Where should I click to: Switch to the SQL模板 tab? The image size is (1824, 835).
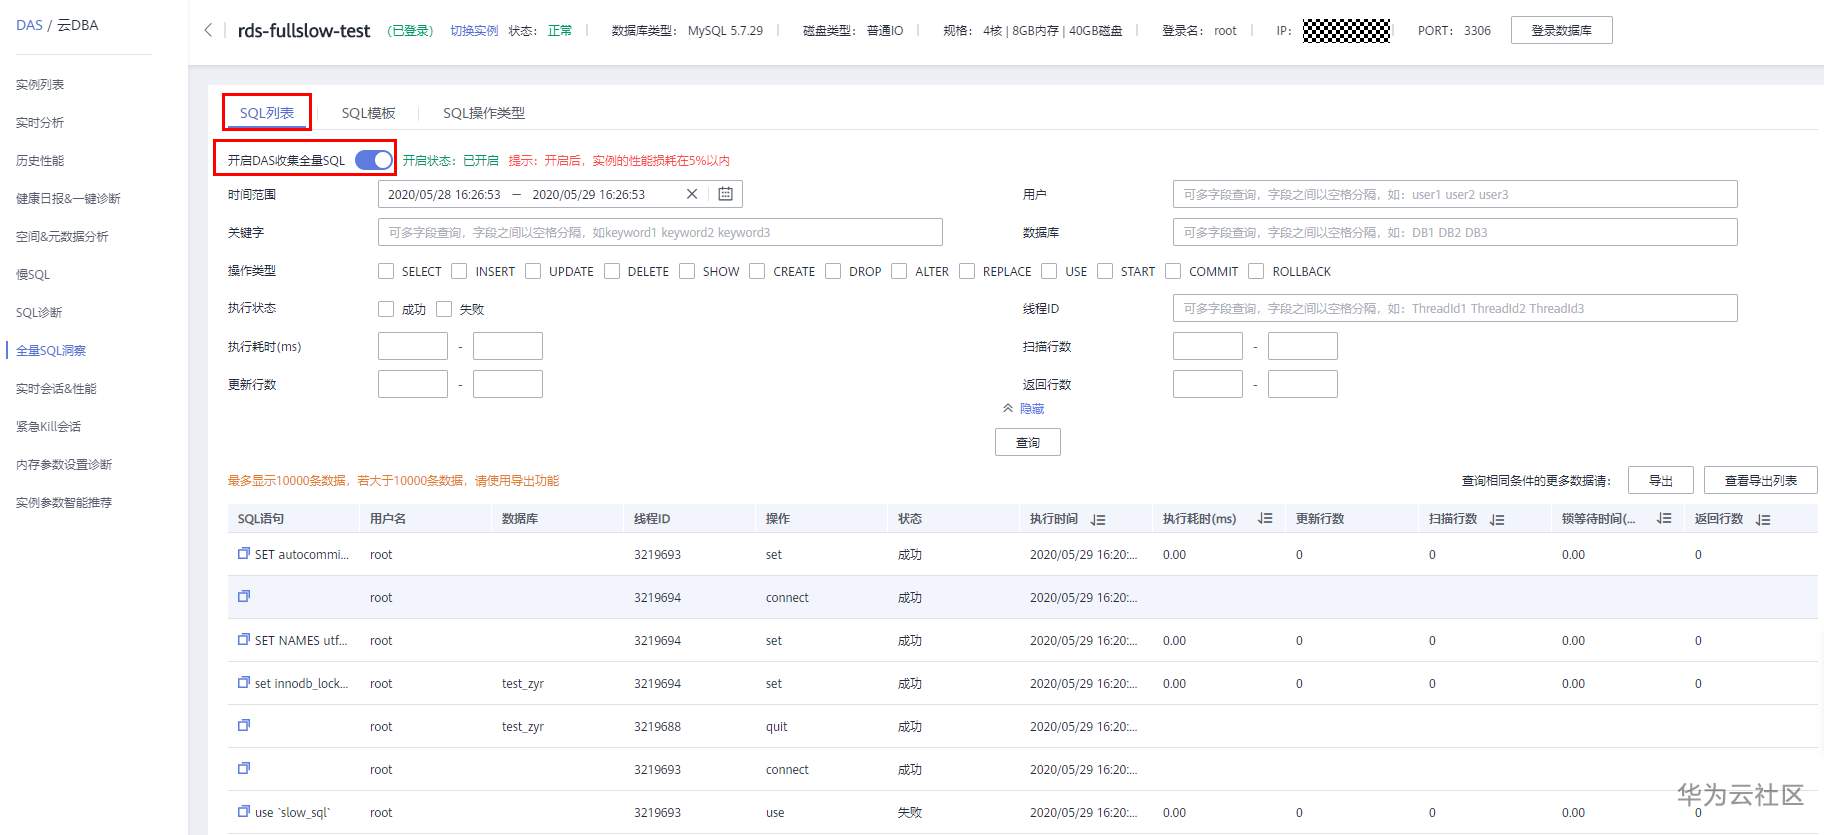pyautogui.click(x=369, y=113)
